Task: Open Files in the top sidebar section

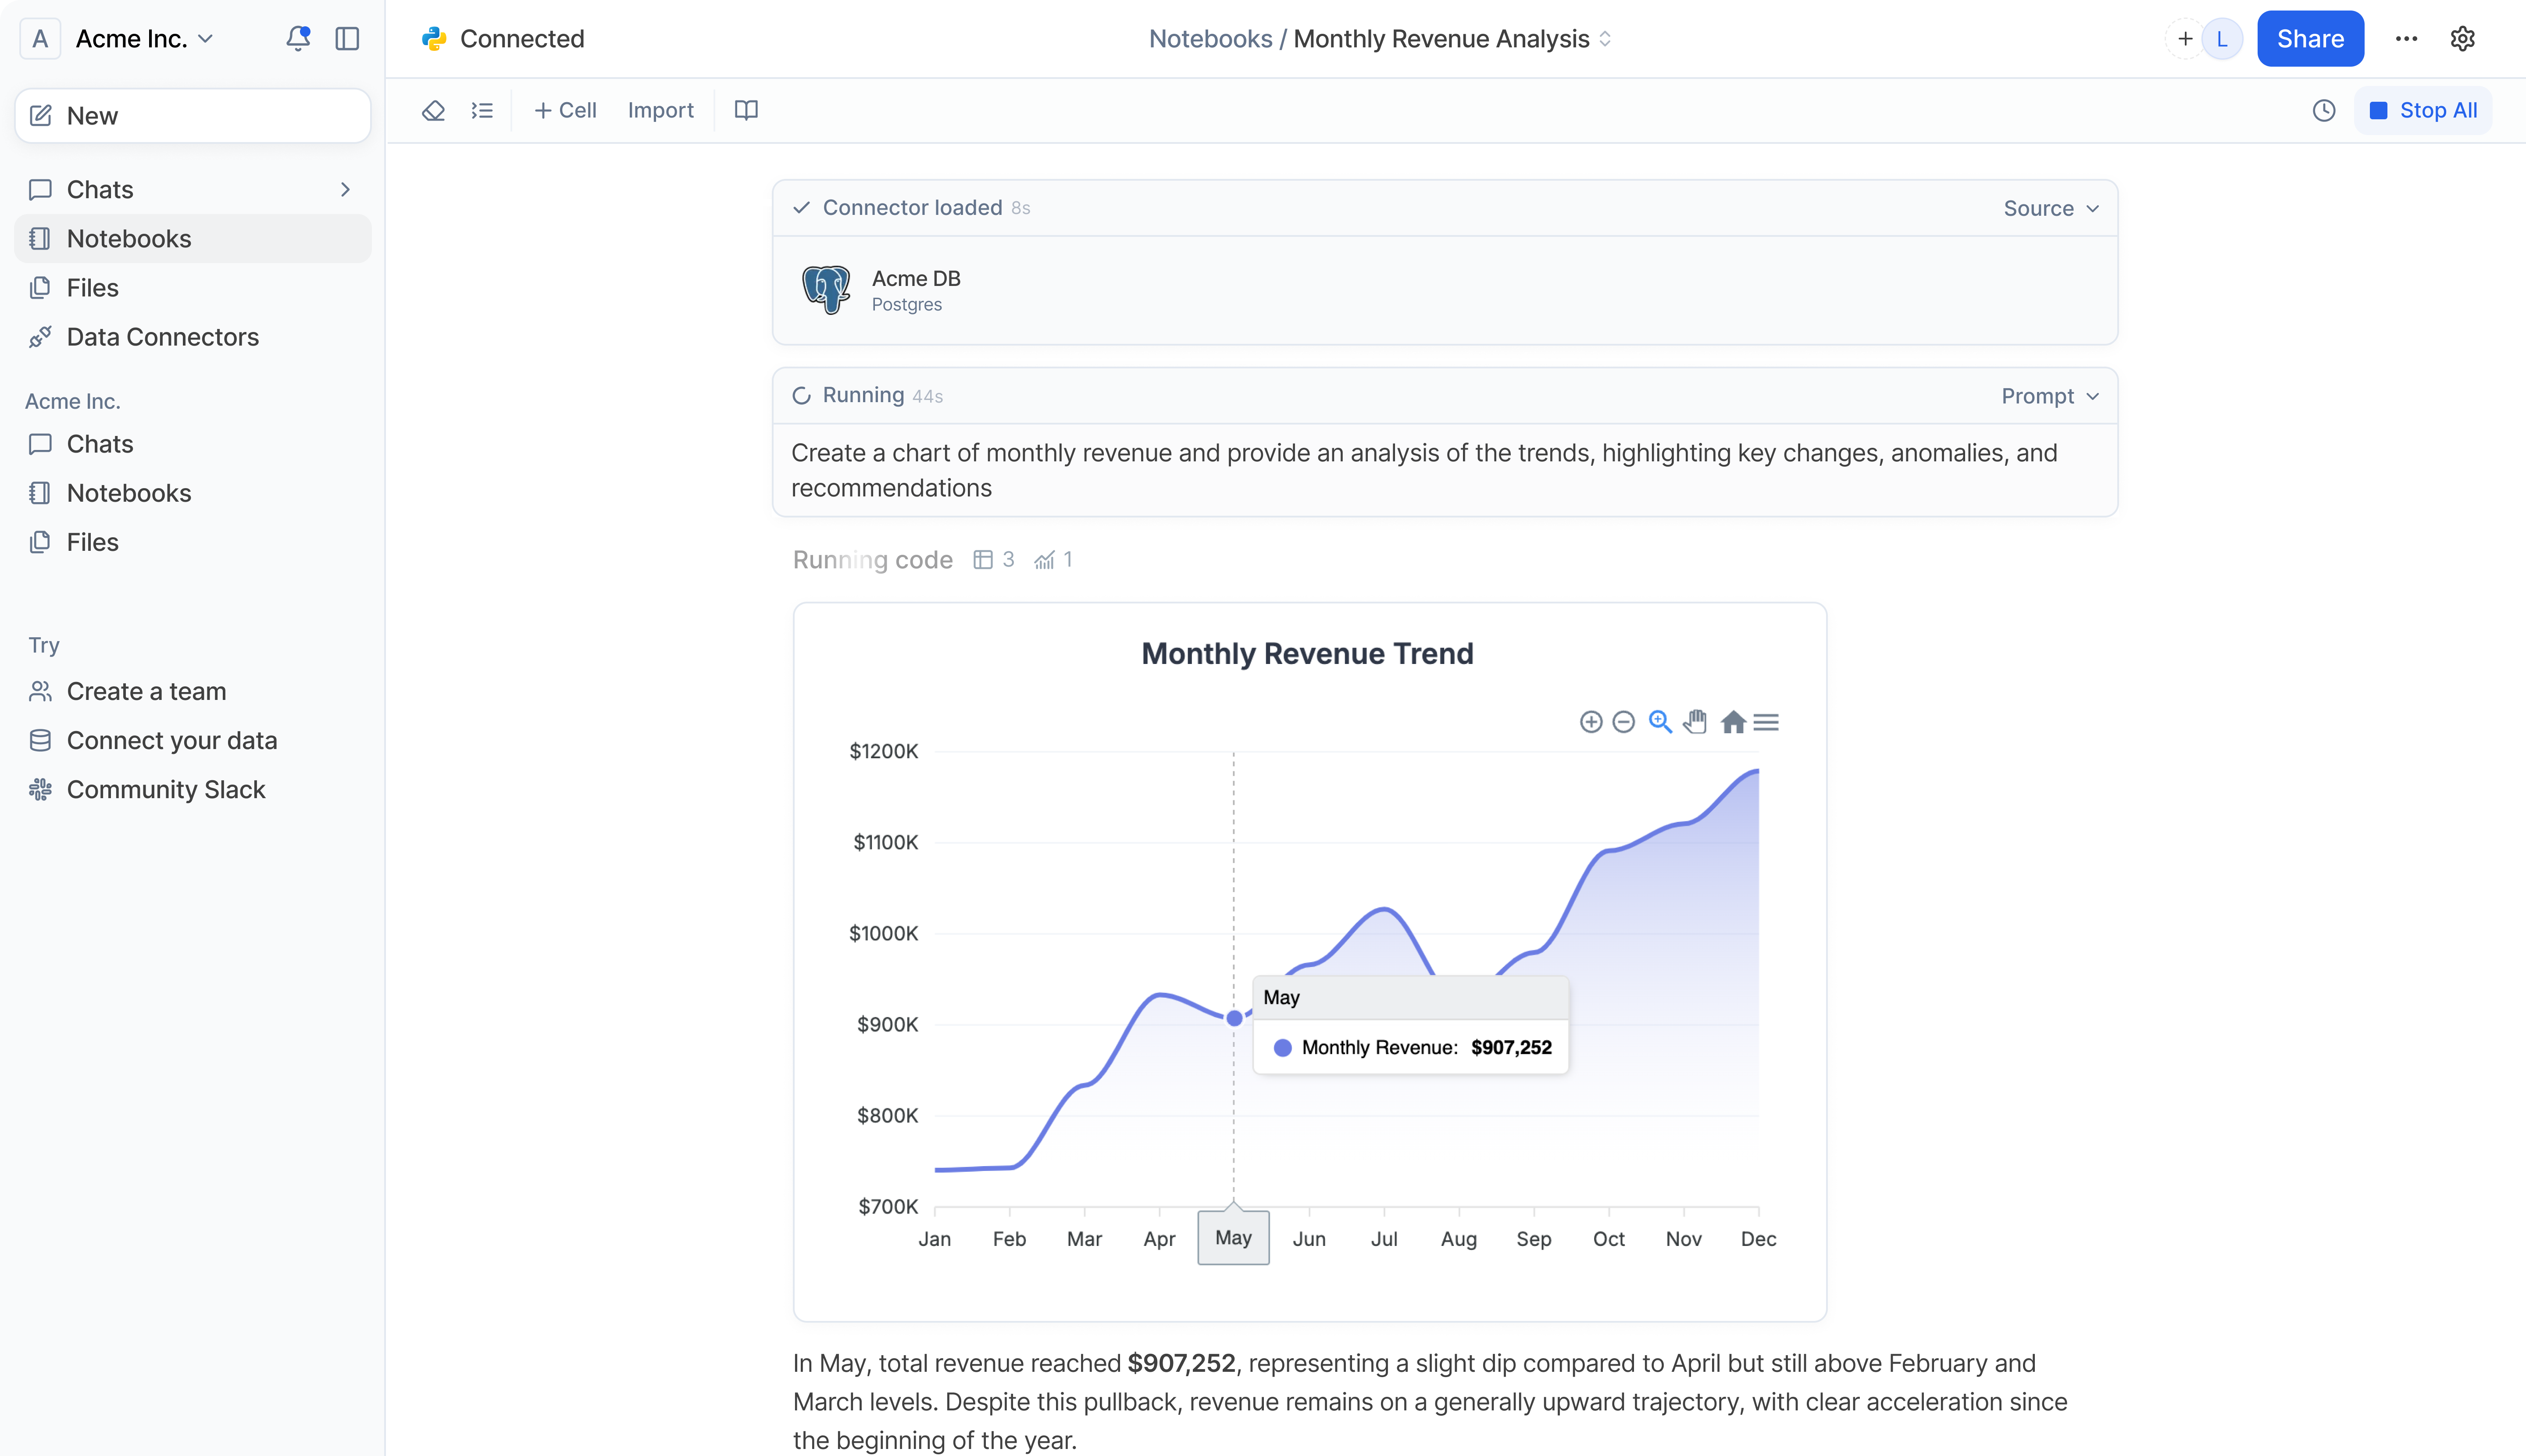Action: [x=92, y=288]
